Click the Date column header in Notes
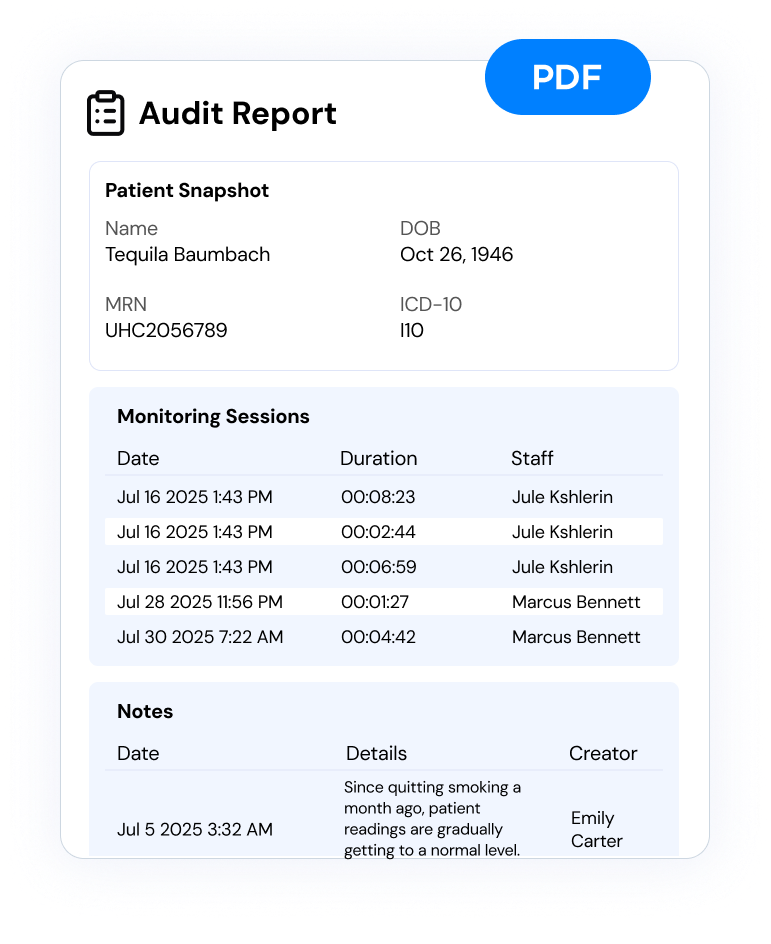Screen dimensions: 771x944 click(x=138, y=753)
